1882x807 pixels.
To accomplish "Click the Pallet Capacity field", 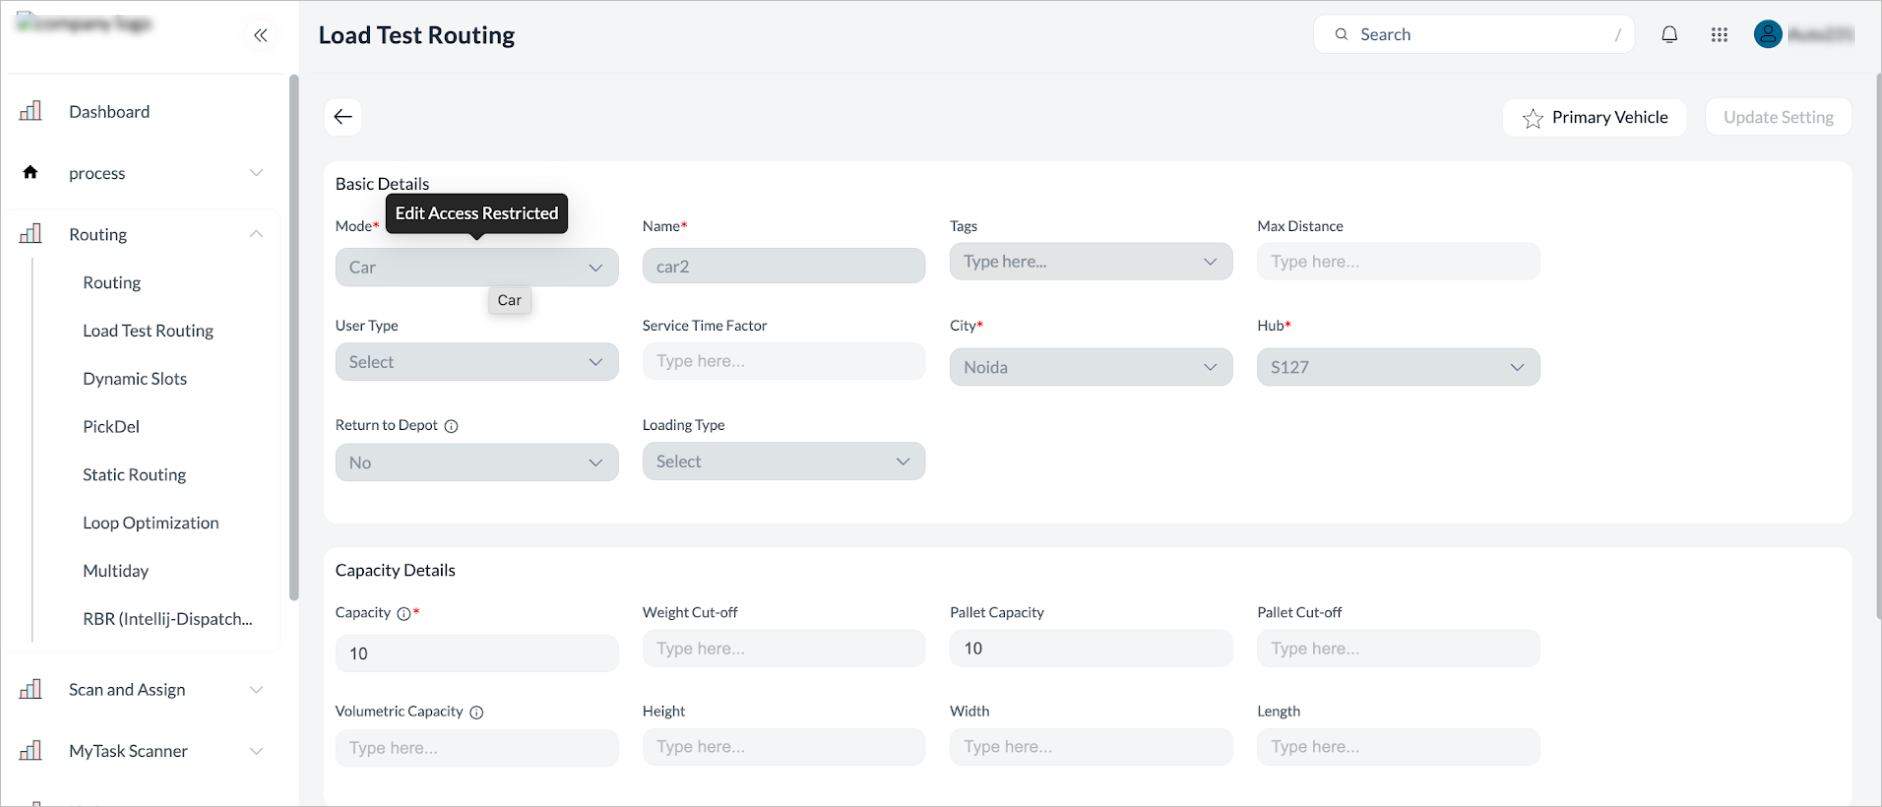I will click(x=1091, y=649).
